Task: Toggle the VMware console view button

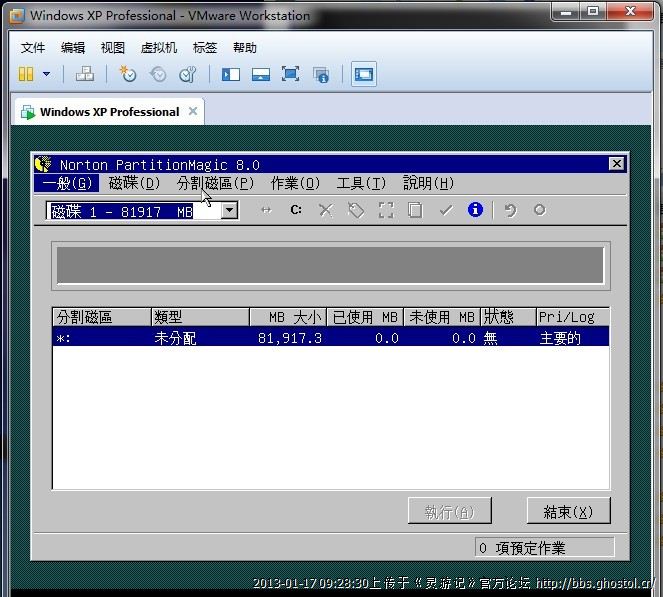Action: click(364, 74)
